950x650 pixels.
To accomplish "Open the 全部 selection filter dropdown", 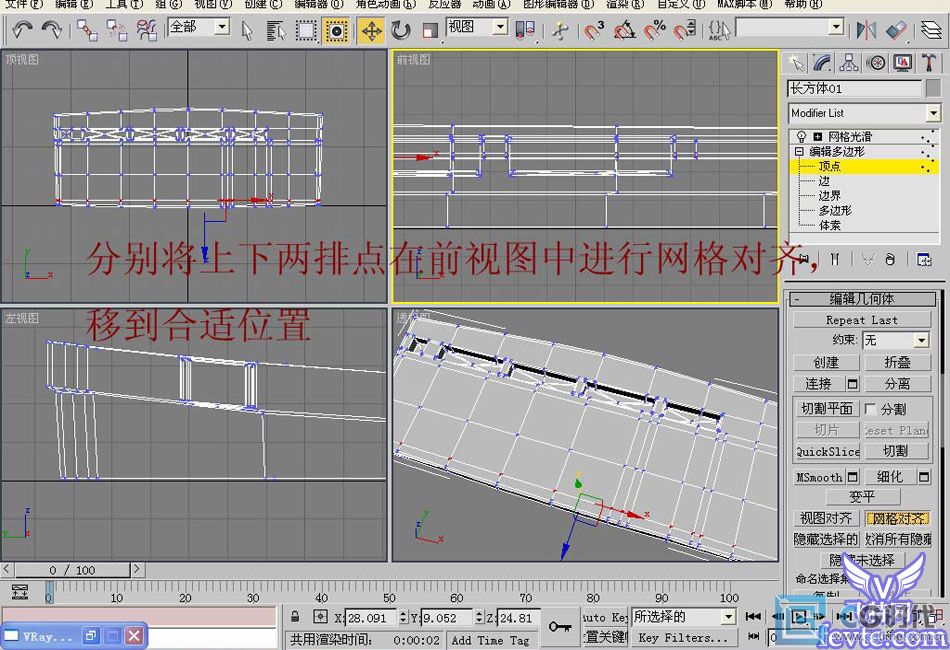I will coord(199,27).
